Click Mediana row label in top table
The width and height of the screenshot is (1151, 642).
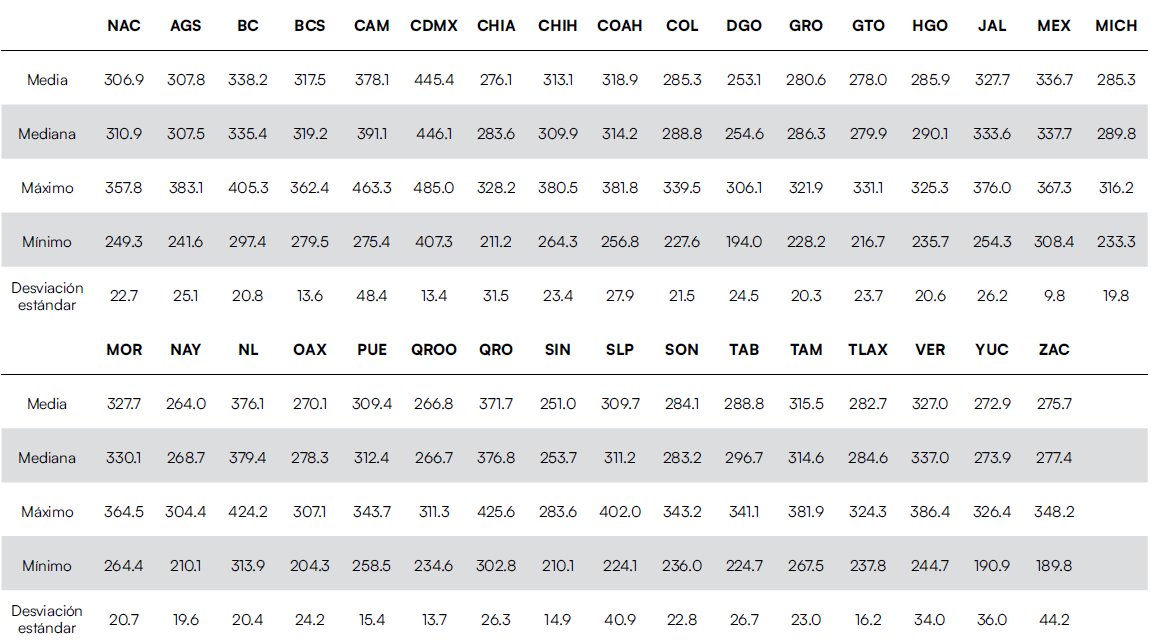pos(47,134)
